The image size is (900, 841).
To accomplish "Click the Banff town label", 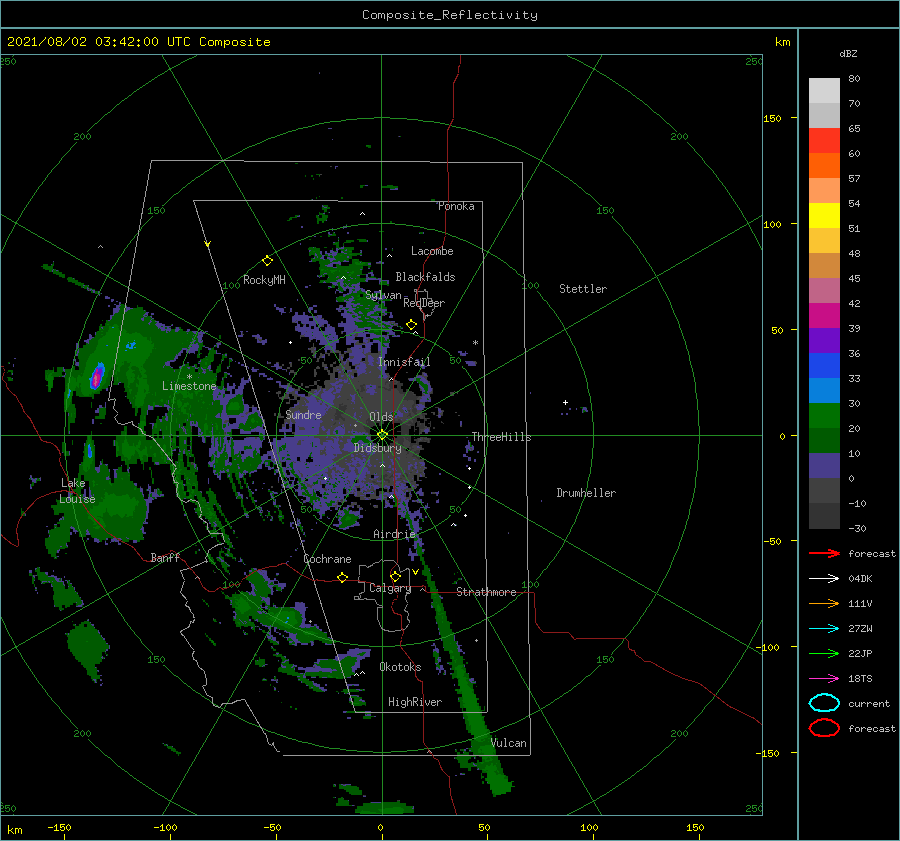I will (x=165, y=557).
